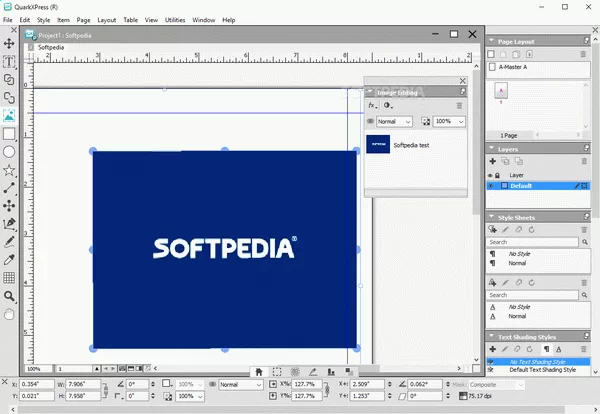Open the Style menu
This screenshot has width=600, height=414.
[x=43, y=20]
